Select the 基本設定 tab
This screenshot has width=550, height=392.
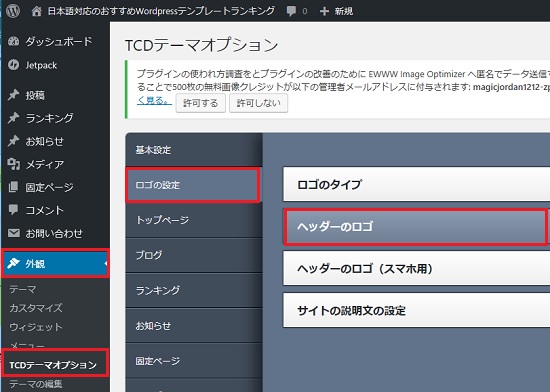194,150
